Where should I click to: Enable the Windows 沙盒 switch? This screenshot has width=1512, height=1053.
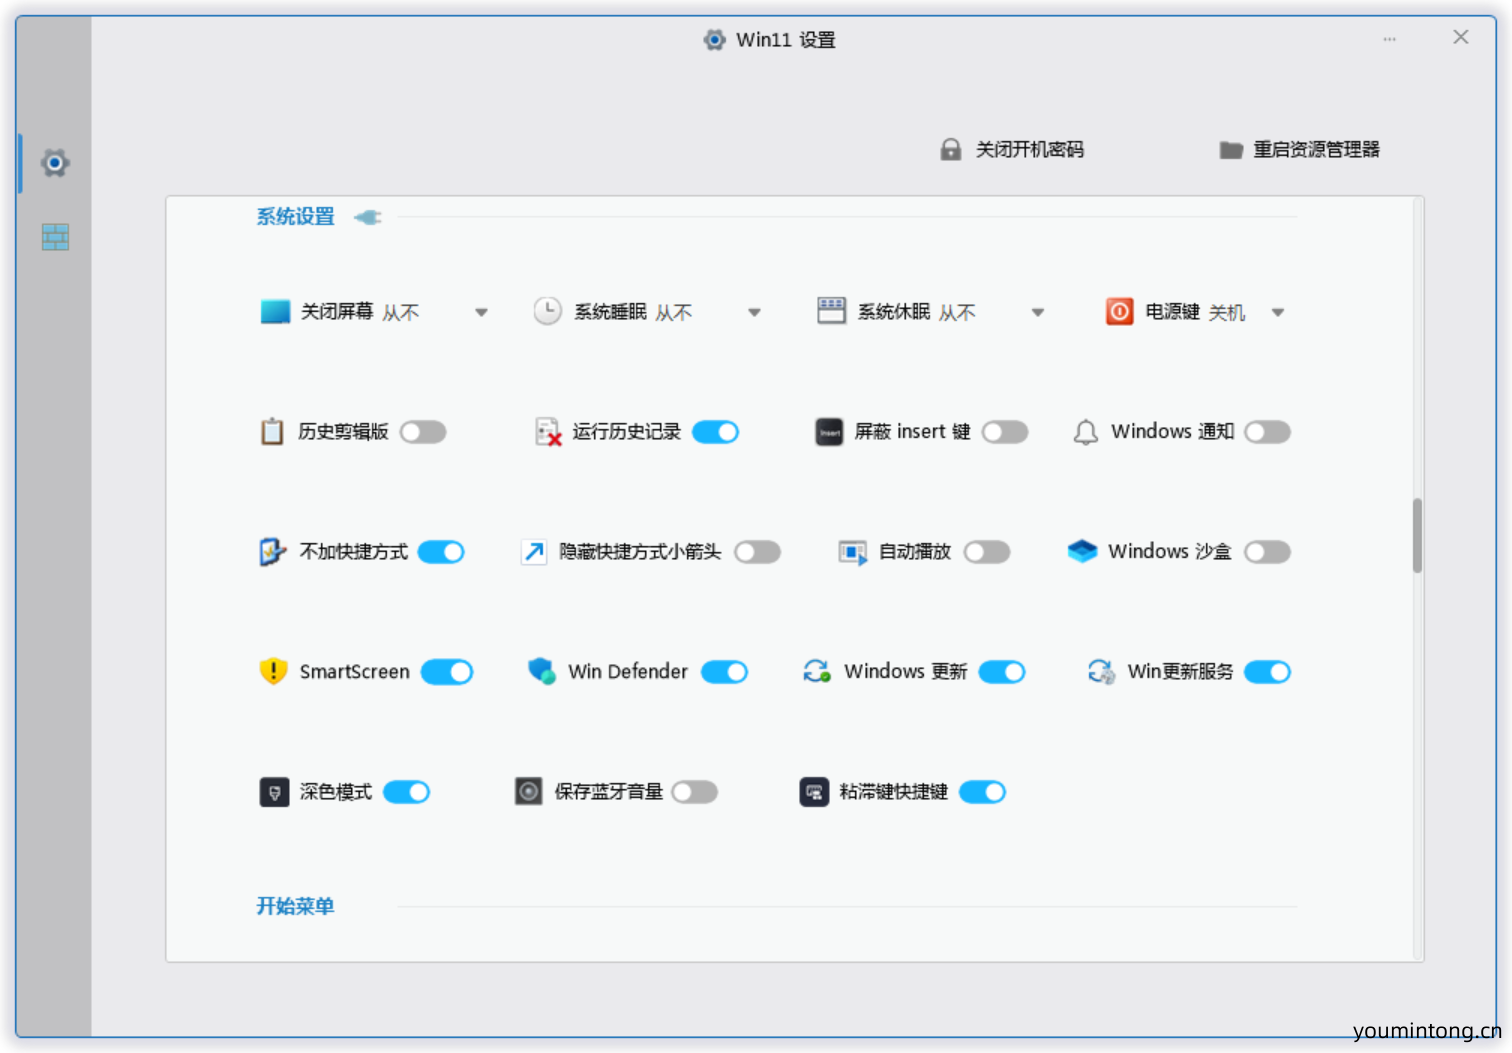pyautogui.click(x=1267, y=552)
